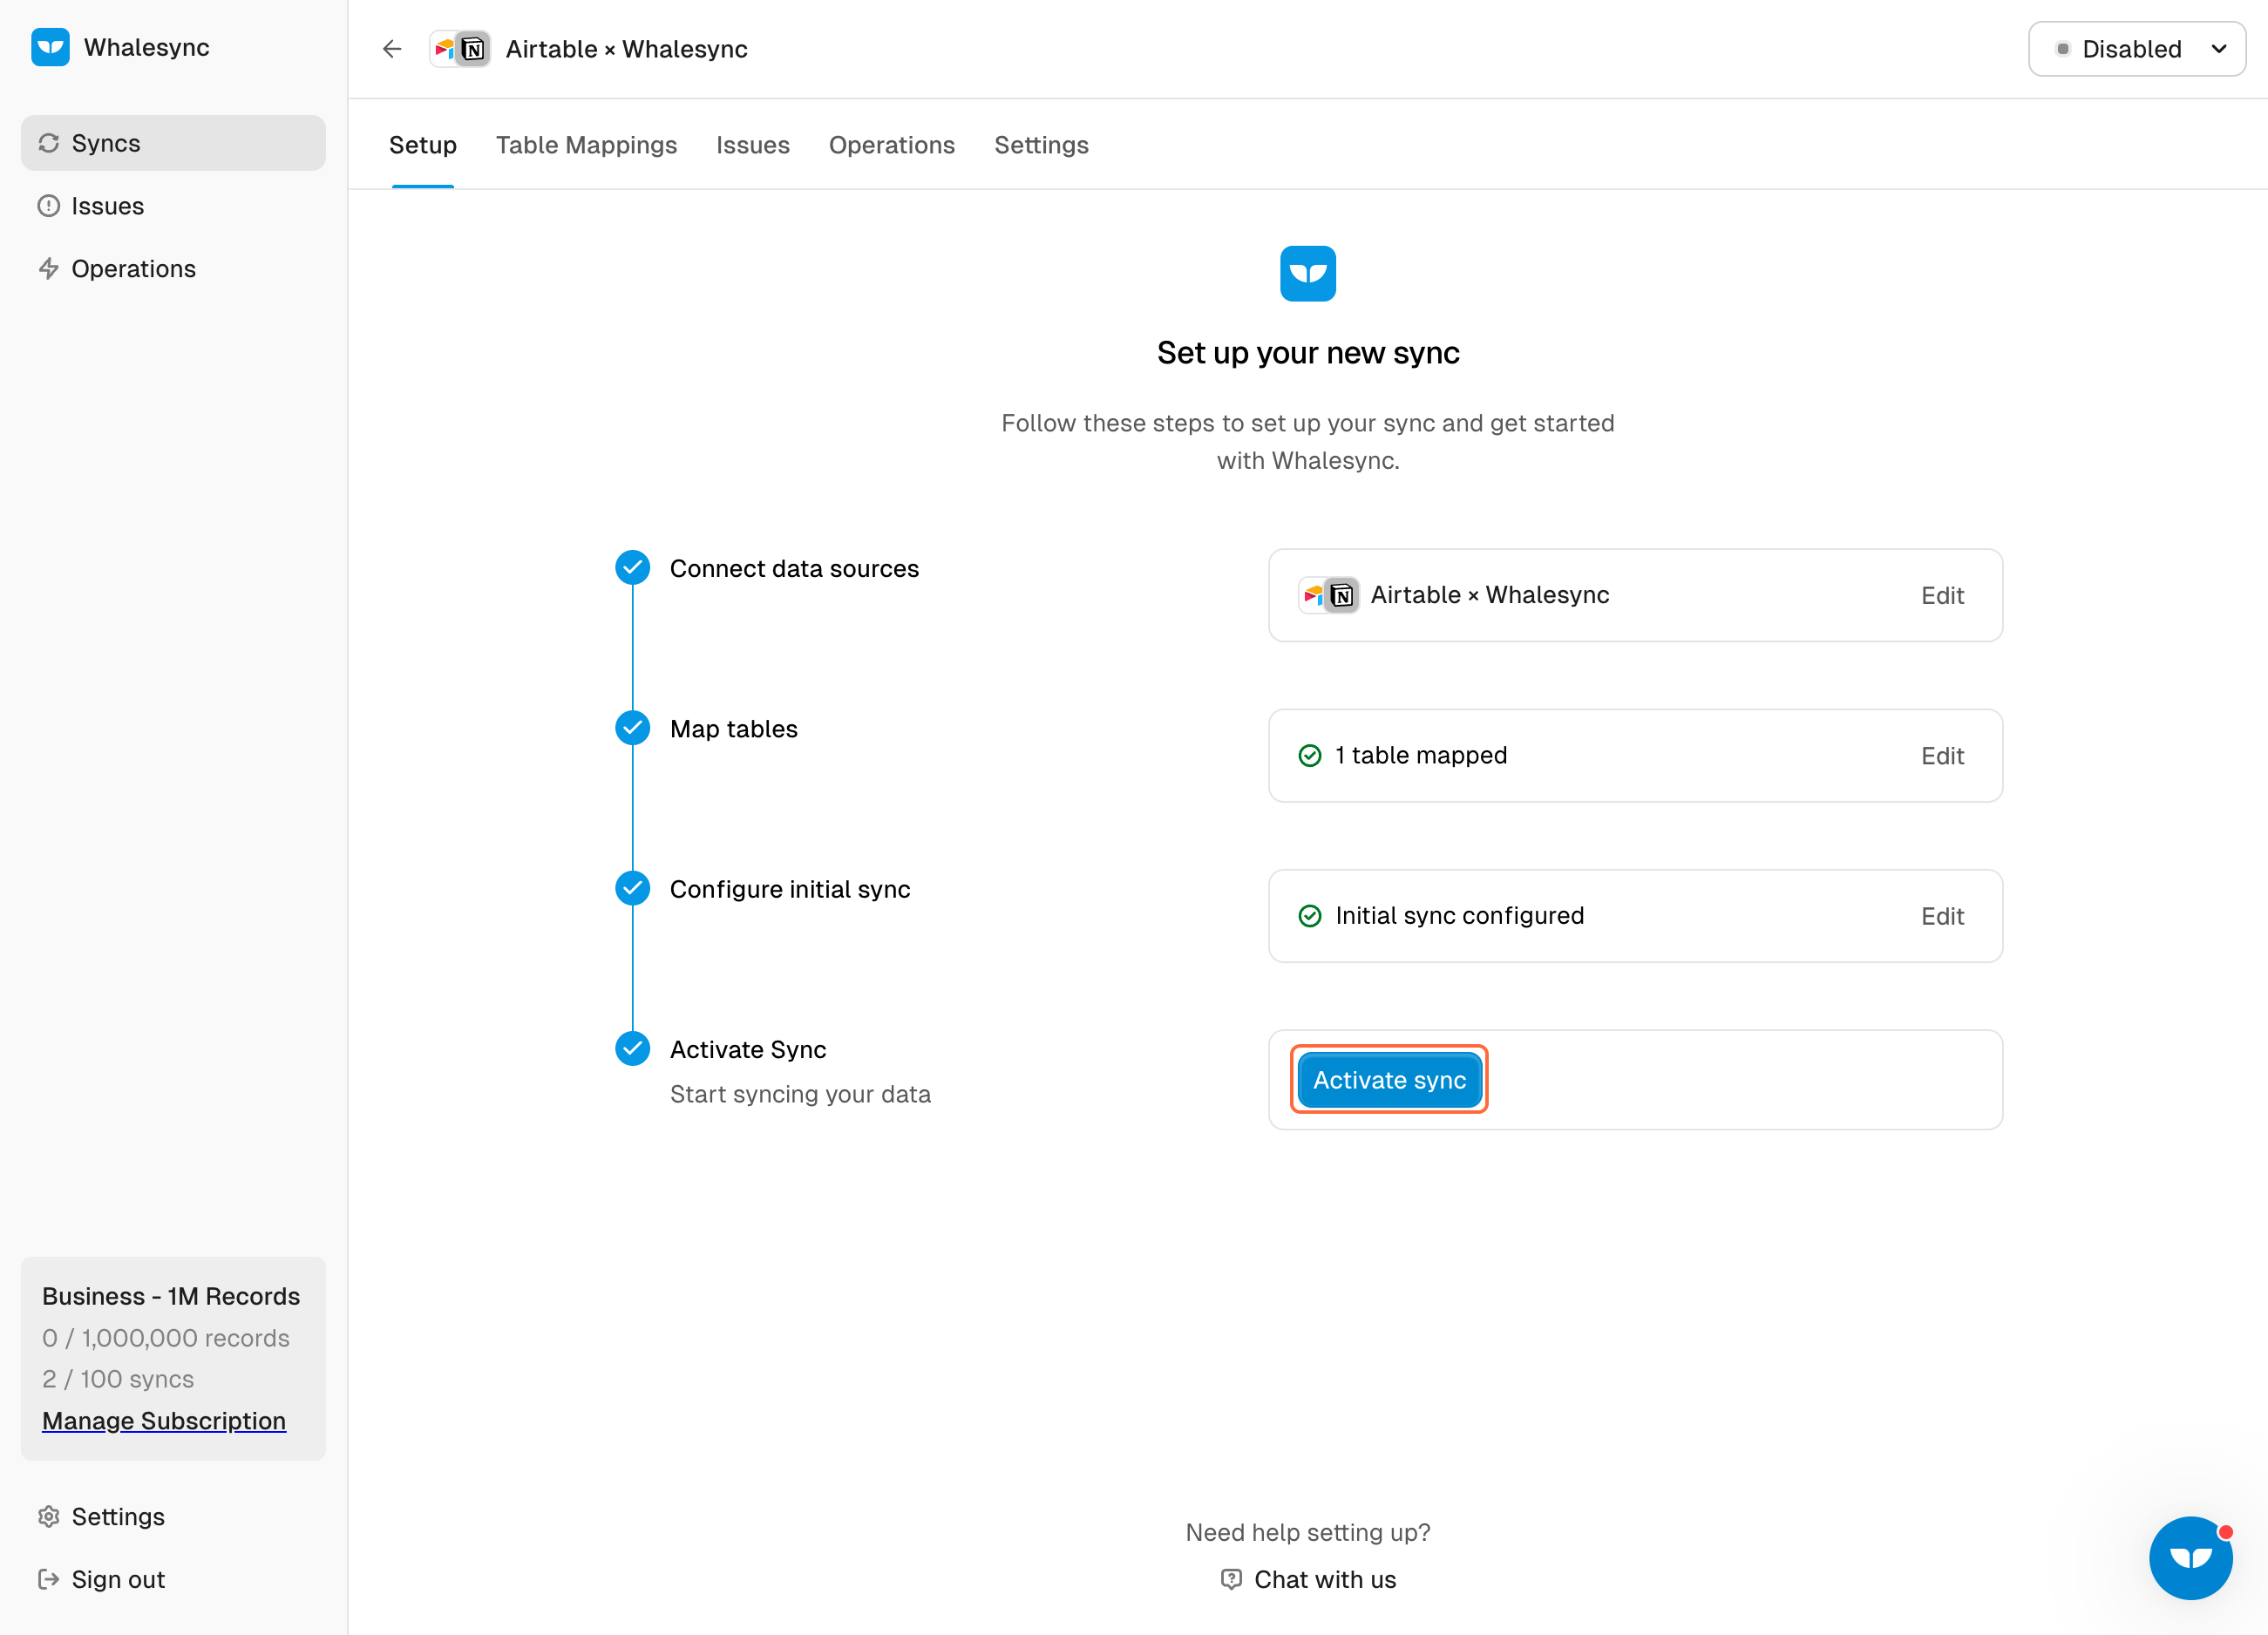Click the Airtable × Whalesync title in the header
Viewport: 2268px width, 1635px height.
click(627, 49)
